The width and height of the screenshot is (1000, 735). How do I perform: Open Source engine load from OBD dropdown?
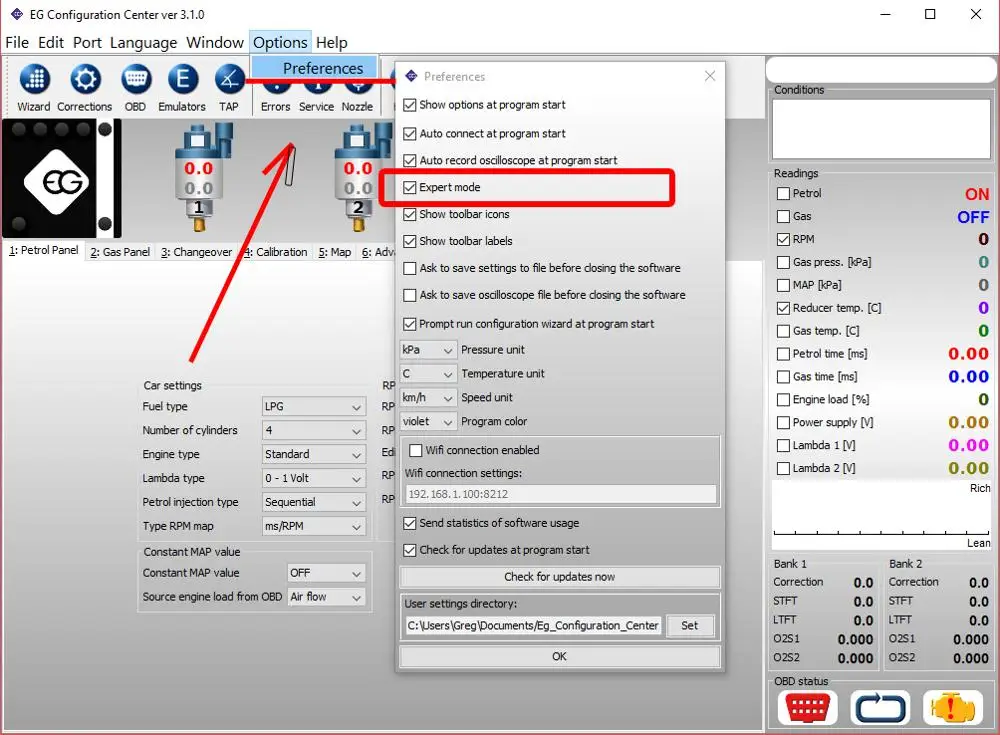pos(326,597)
